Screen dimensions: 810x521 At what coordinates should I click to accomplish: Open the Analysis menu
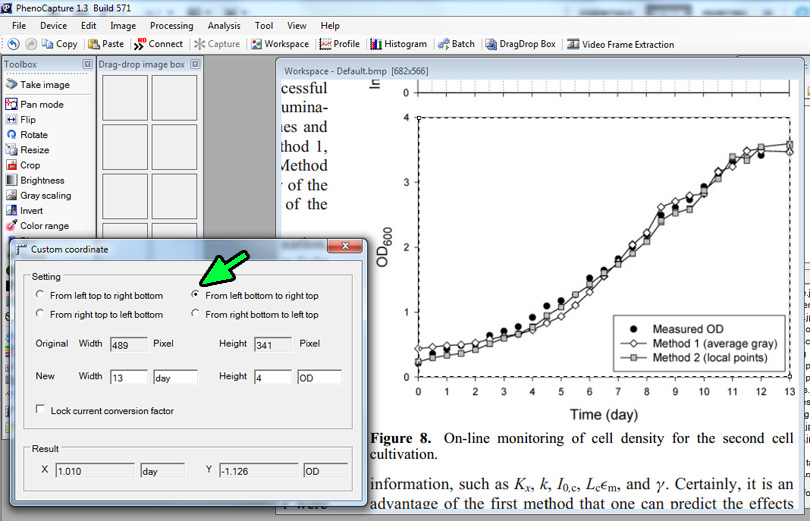click(x=224, y=25)
